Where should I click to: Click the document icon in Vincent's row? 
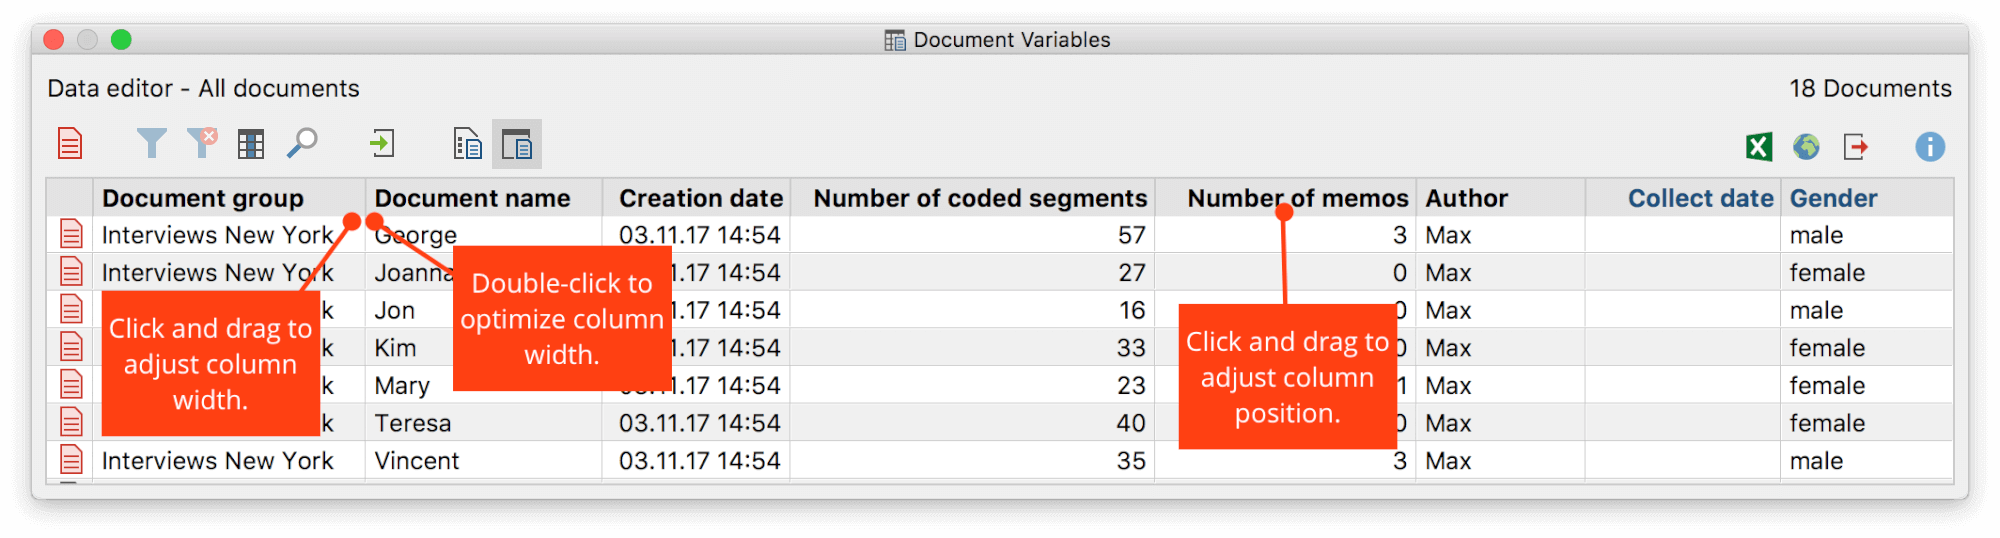coord(71,461)
